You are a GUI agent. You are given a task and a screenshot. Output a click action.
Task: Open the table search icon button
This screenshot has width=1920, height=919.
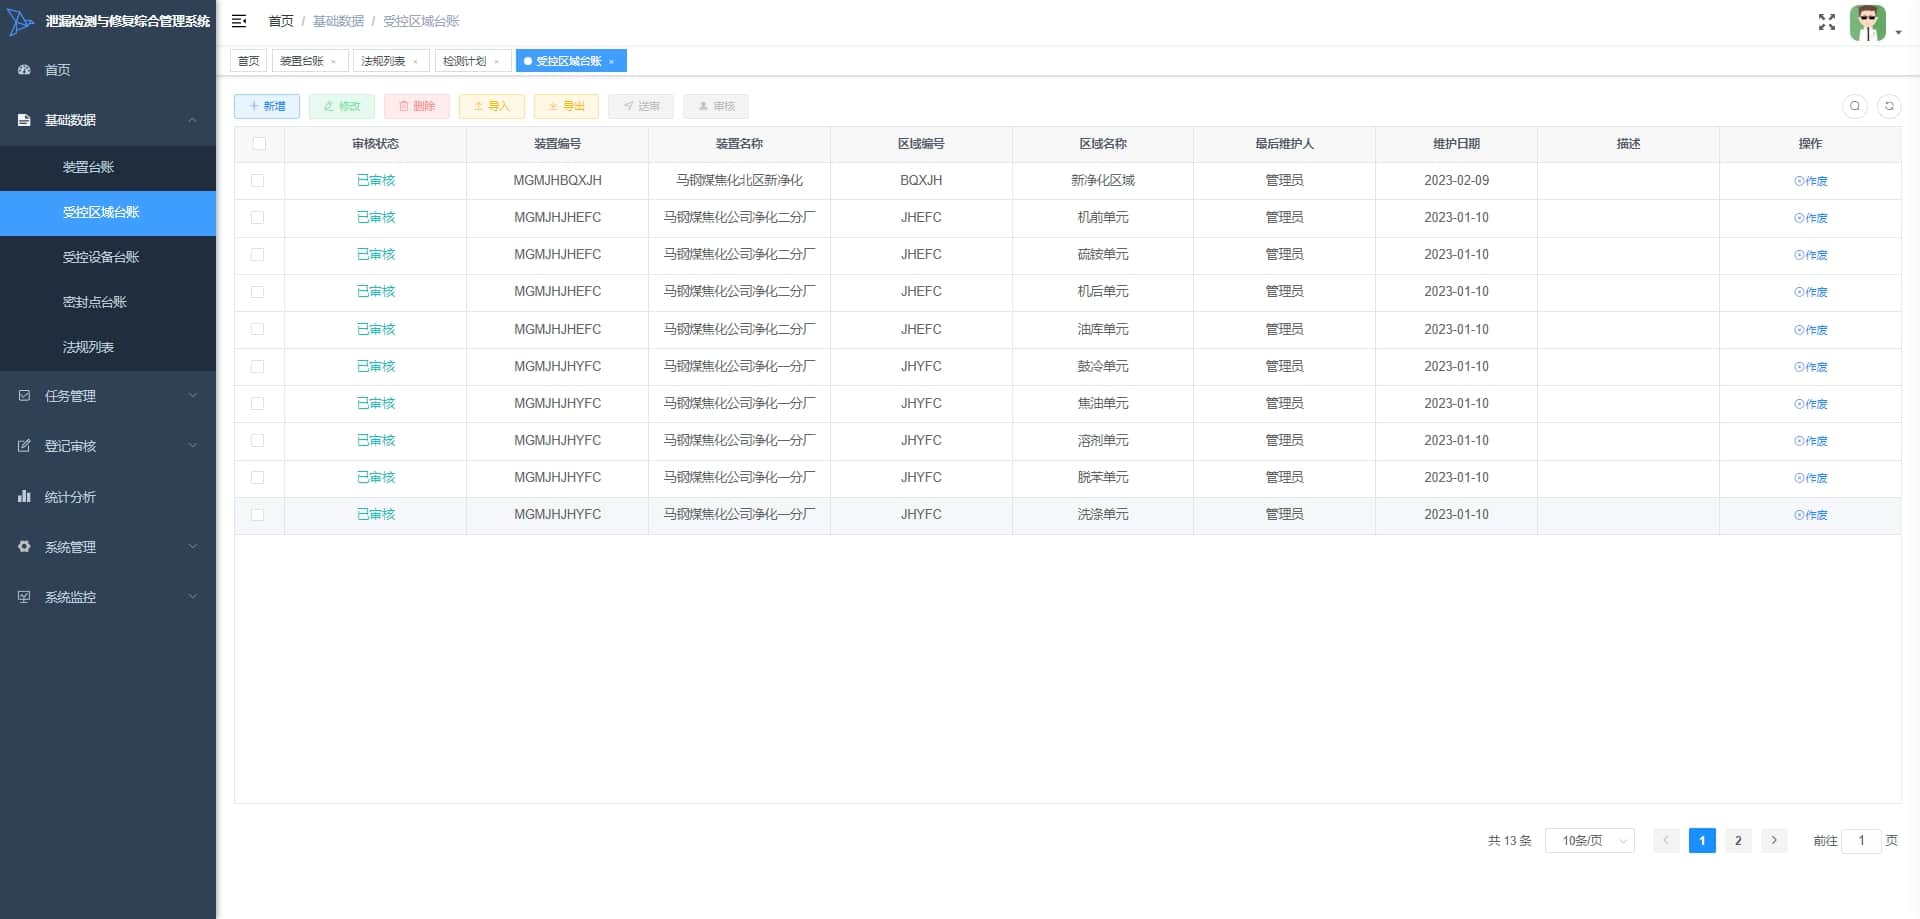(x=1855, y=106)
